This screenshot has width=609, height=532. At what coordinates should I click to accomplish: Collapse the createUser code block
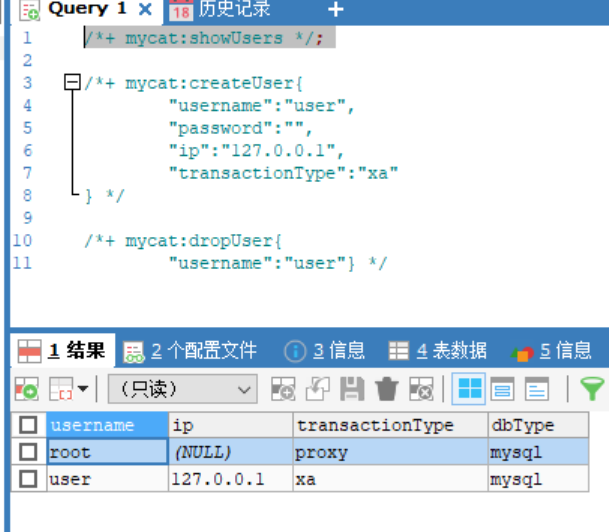[x=72, y=82]
